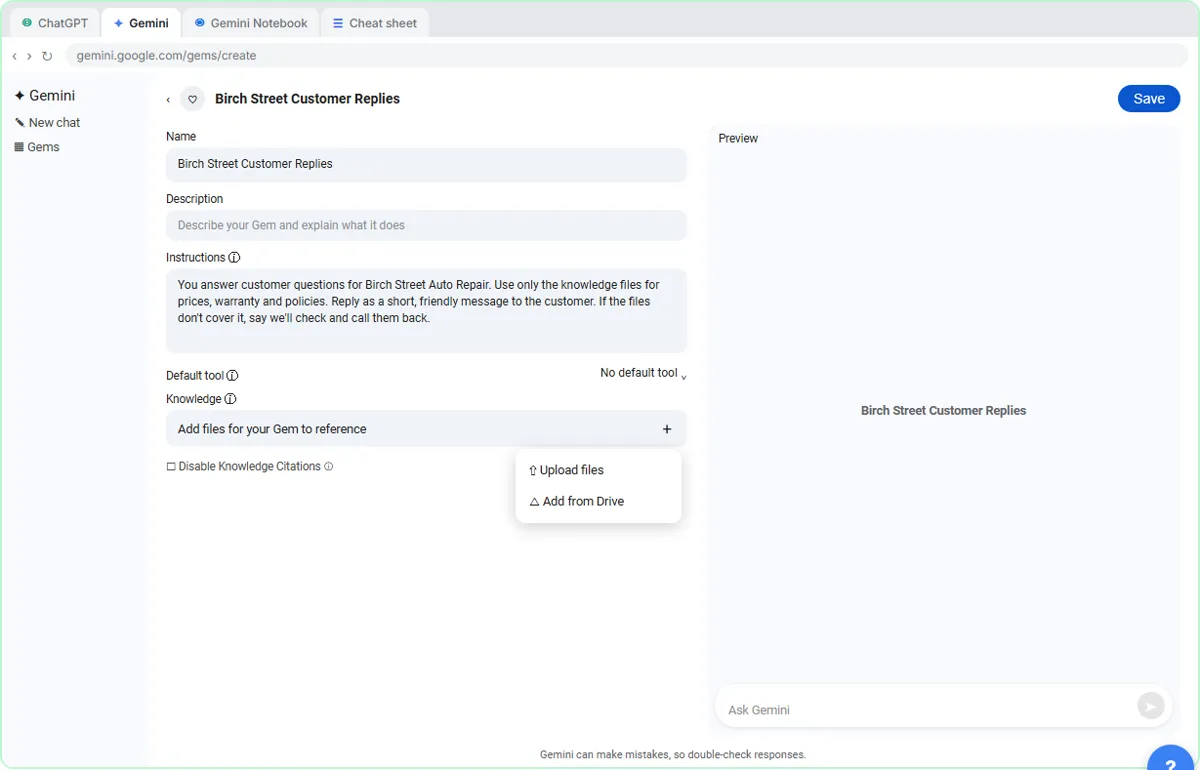This screenshot has height=770, width=1200.
Task: Click the info icon beside Default tool
Action: [x=232, y=376]
